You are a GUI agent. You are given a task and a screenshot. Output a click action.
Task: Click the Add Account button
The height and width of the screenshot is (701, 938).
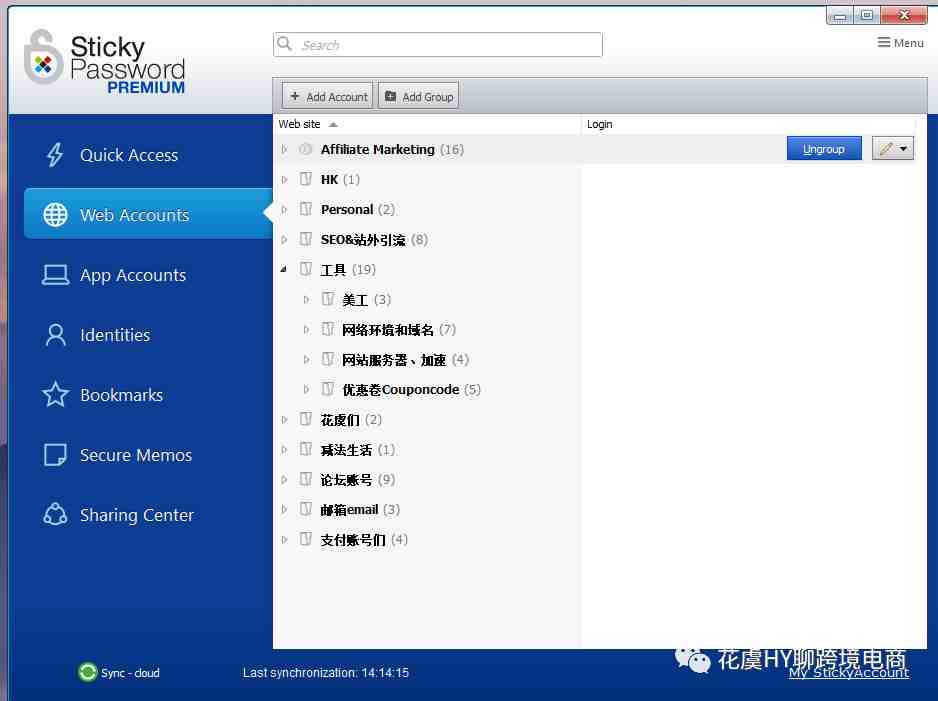tap(327, 96)
